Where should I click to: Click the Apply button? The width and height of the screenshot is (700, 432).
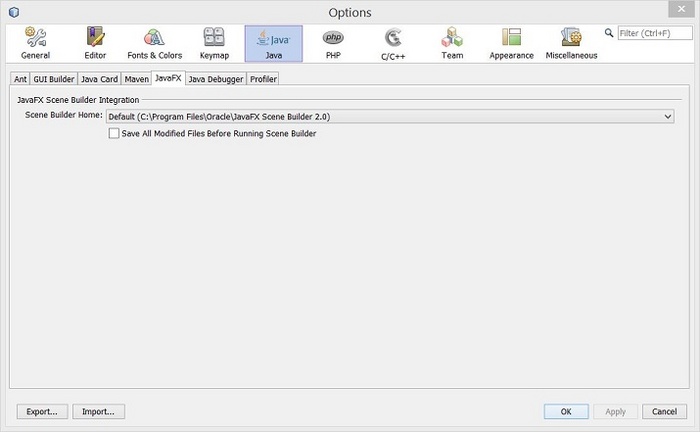pyautogui.click(x=615, y=411)
